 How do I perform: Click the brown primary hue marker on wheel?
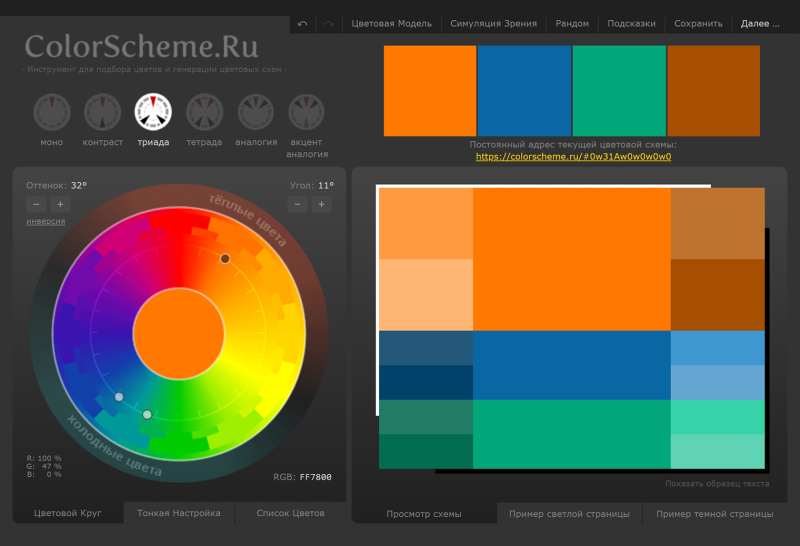(225, 259)
